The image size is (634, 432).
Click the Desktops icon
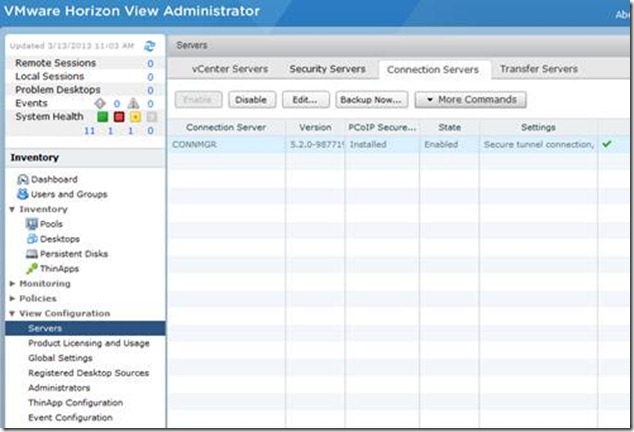[x=32, y=239]
